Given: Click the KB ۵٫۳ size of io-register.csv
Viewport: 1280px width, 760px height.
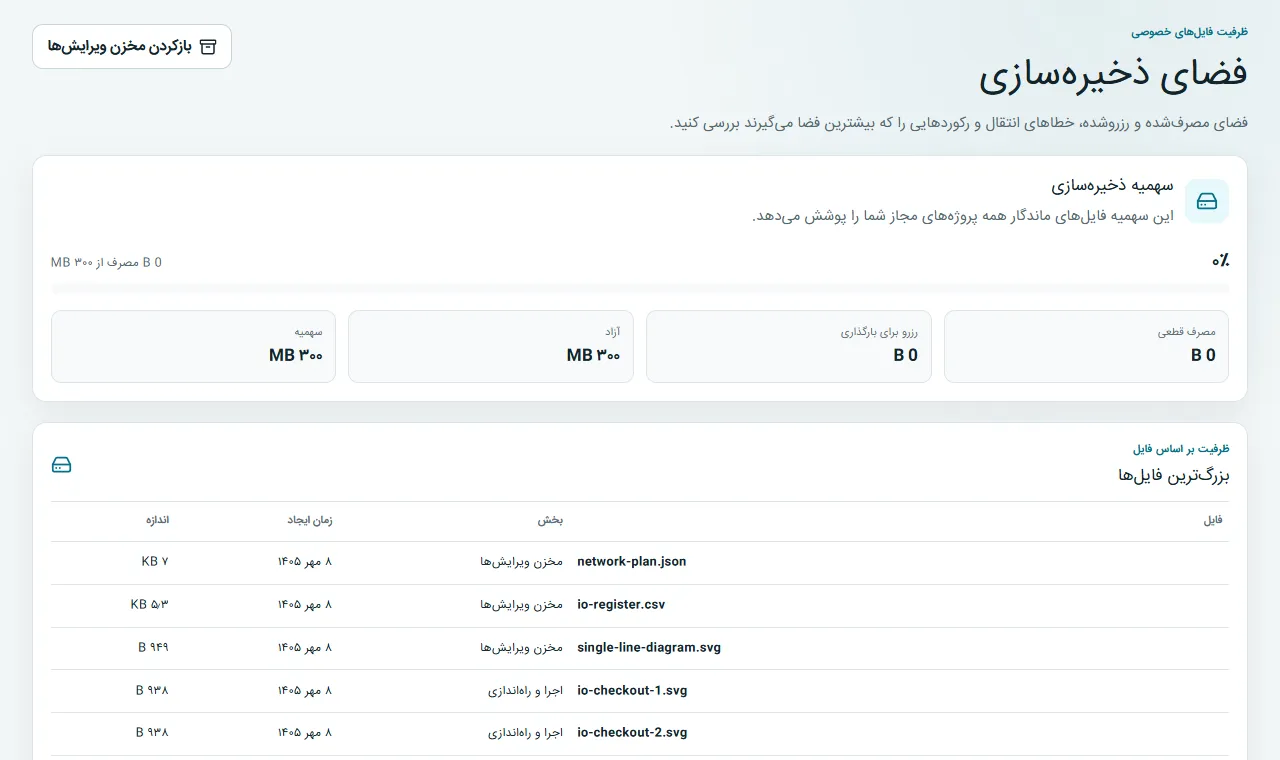Looking at the screenshot, I should click(x=150, y=605).
